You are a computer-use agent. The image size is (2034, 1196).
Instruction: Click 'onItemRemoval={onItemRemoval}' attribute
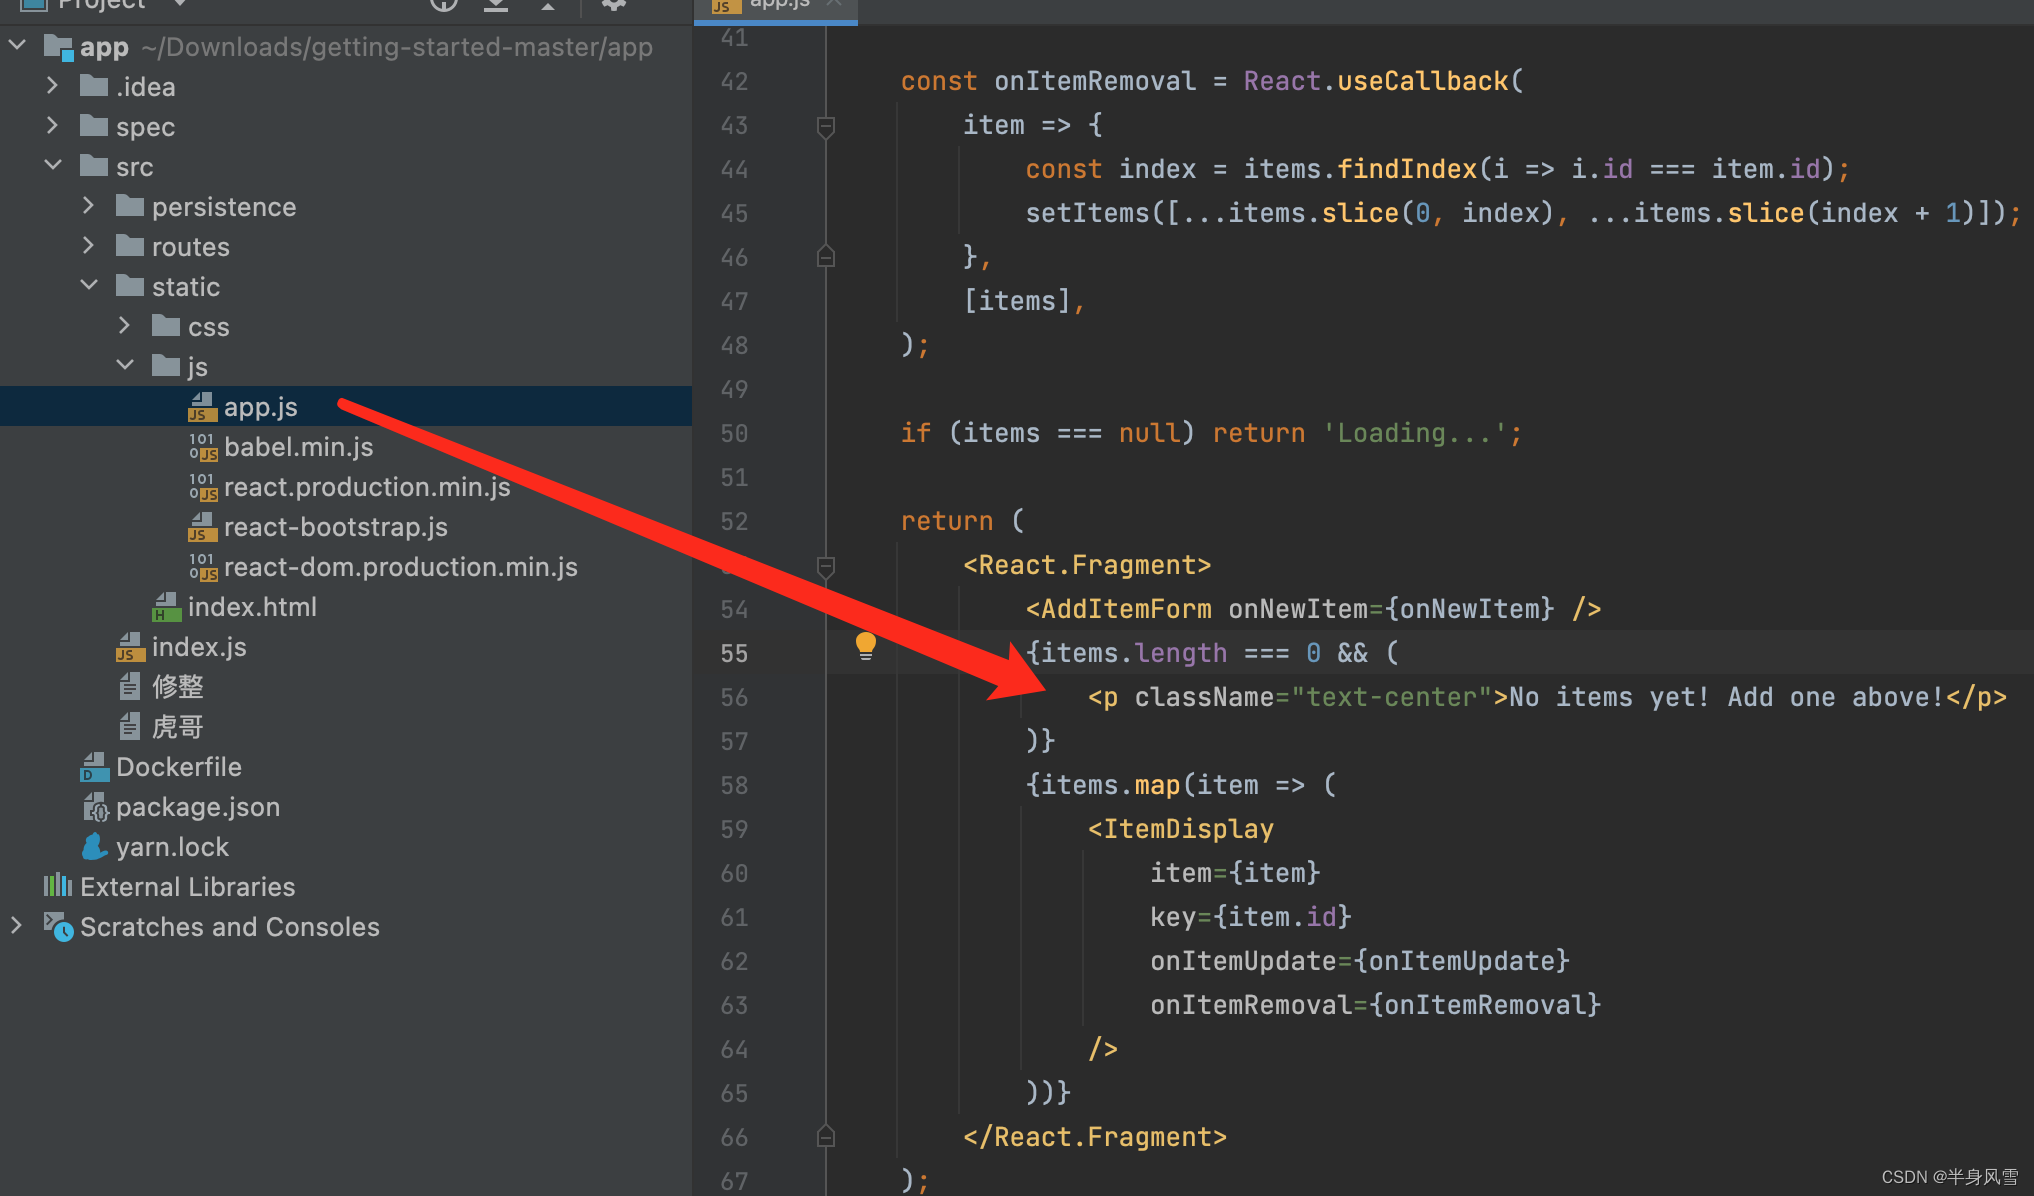[1376, 1005]
